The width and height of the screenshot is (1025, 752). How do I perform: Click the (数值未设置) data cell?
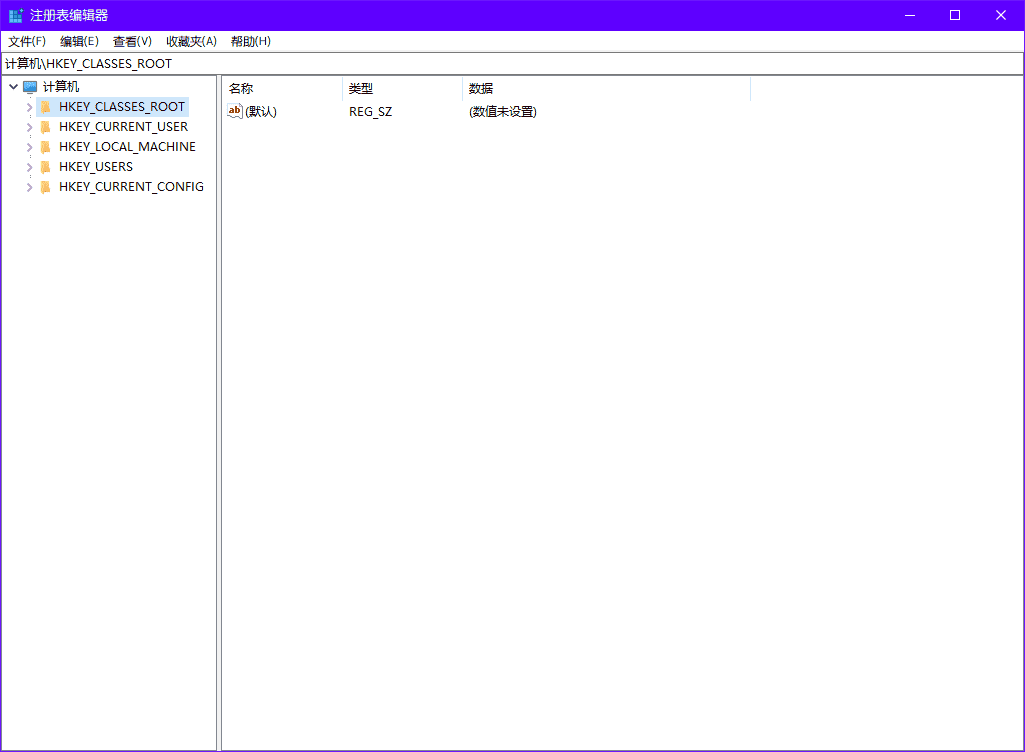(503, 112)
